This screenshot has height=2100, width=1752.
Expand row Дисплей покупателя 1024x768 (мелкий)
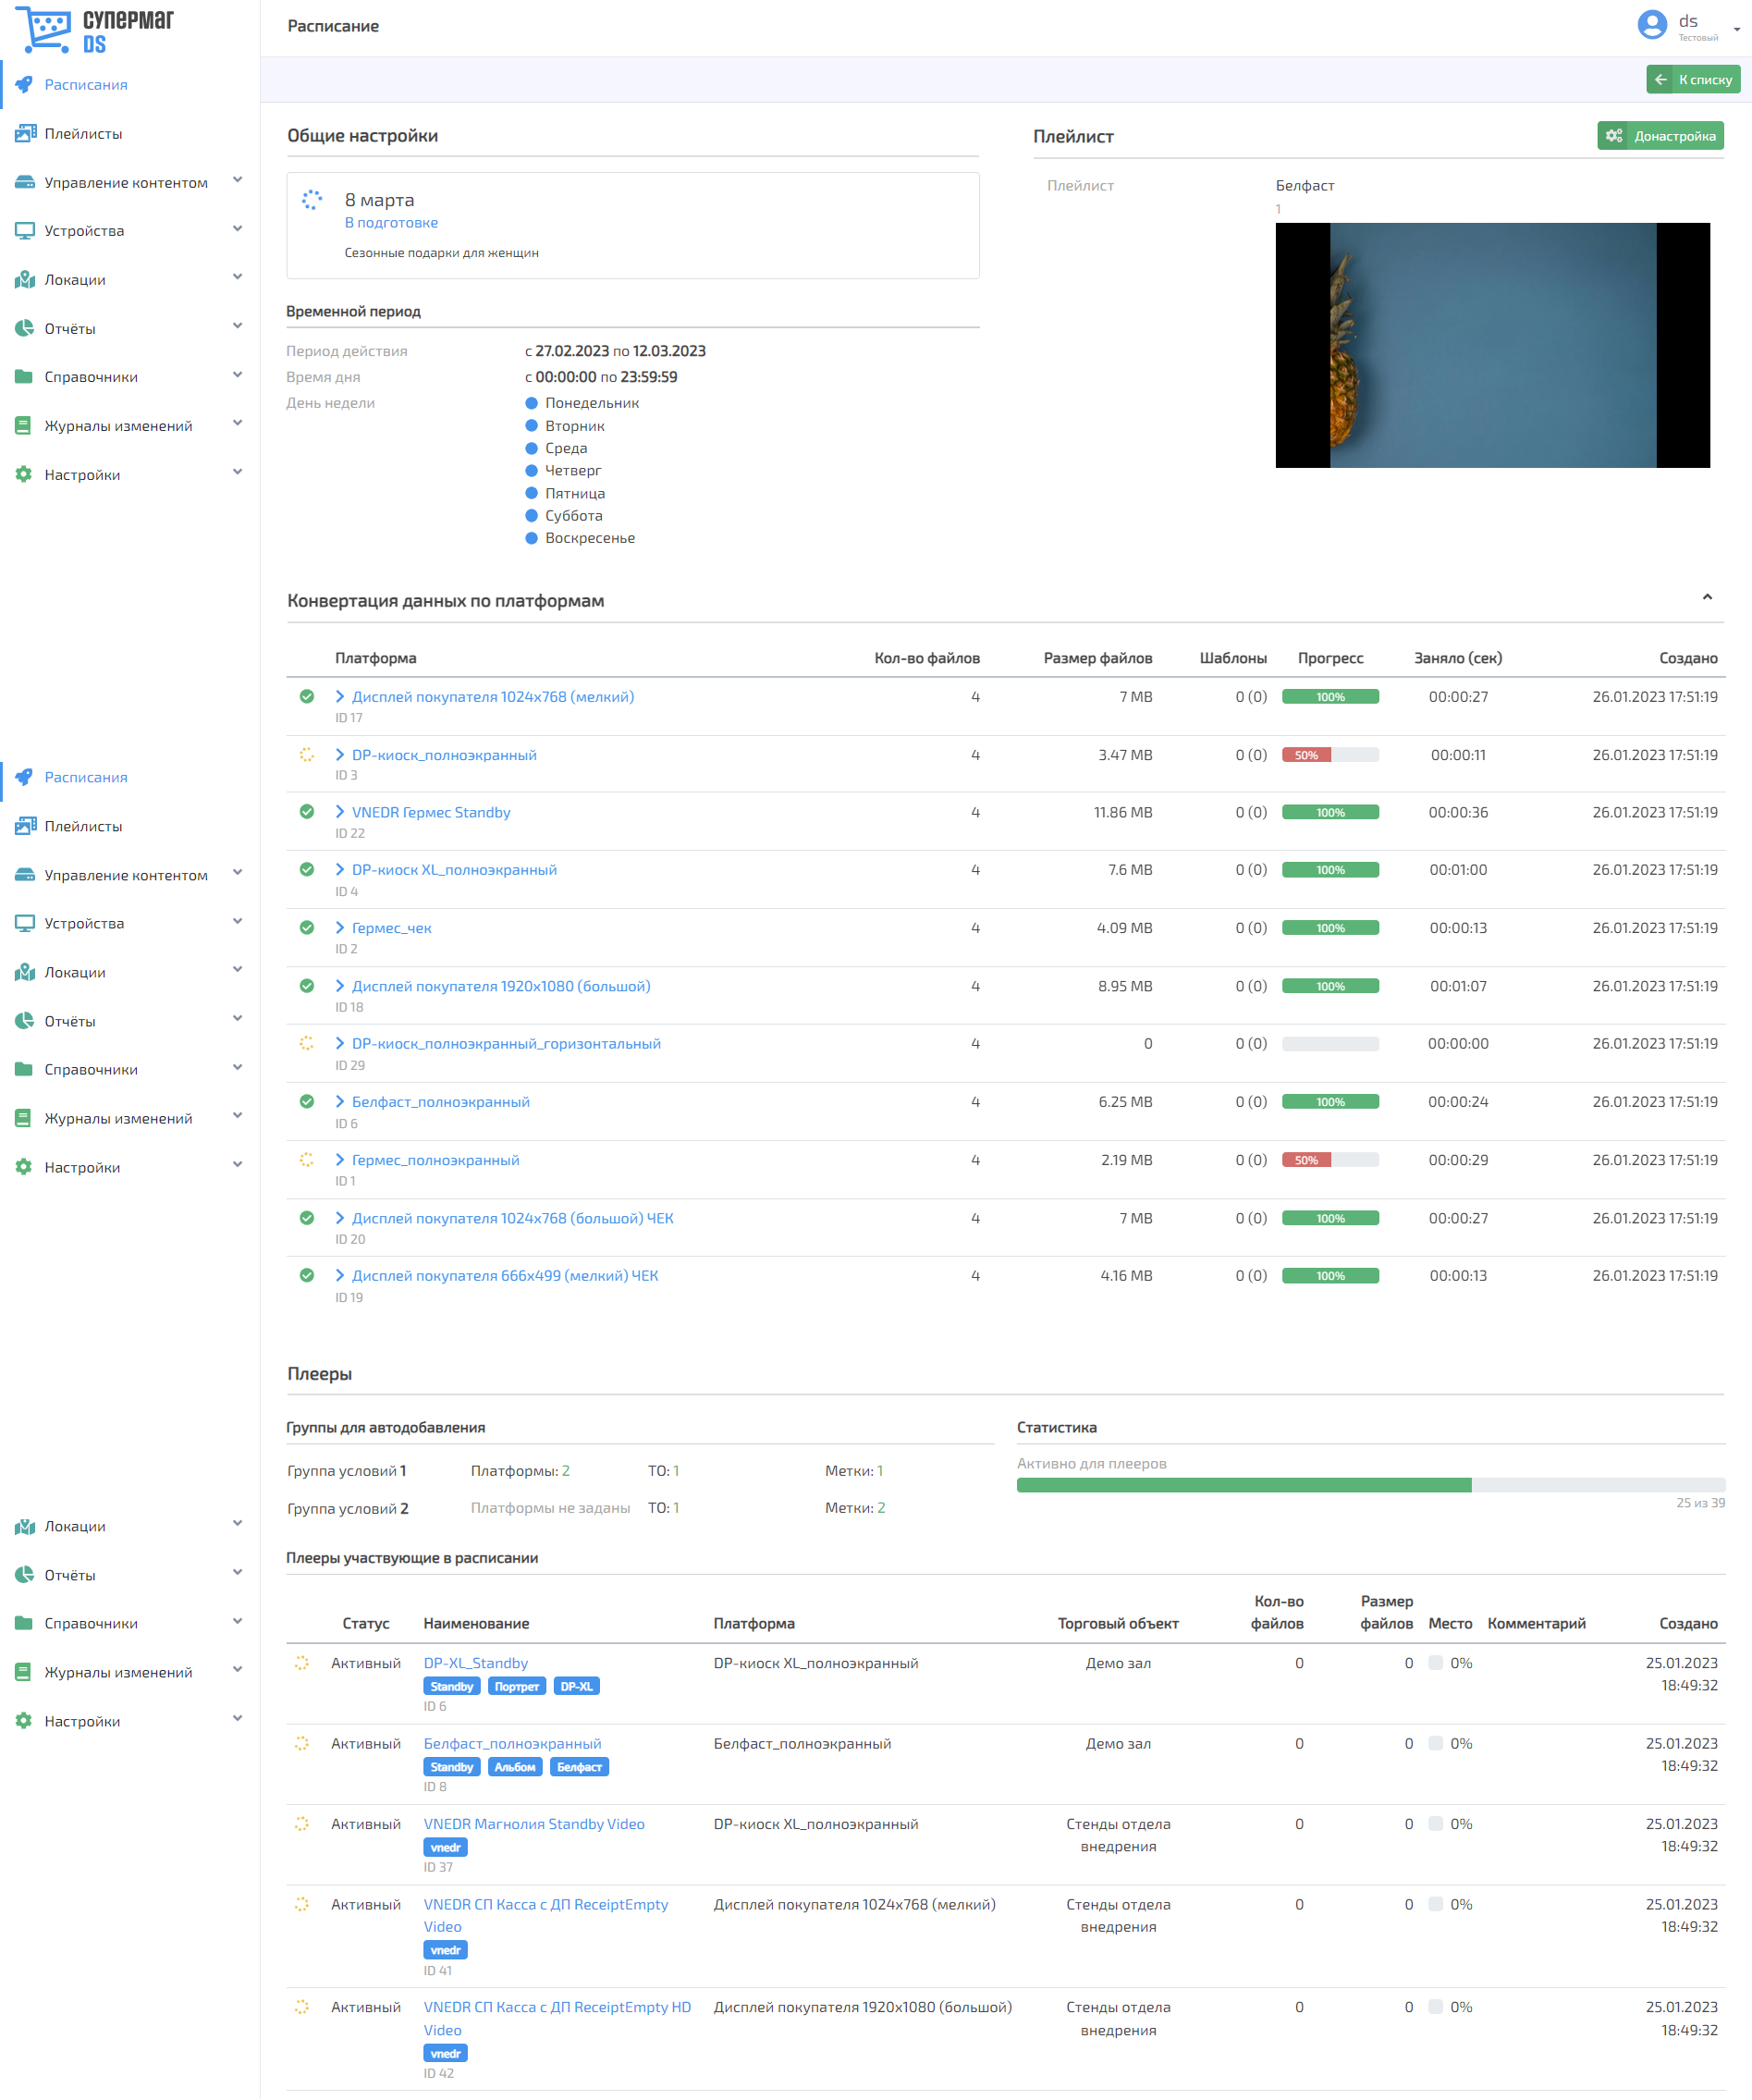[340, 697]
